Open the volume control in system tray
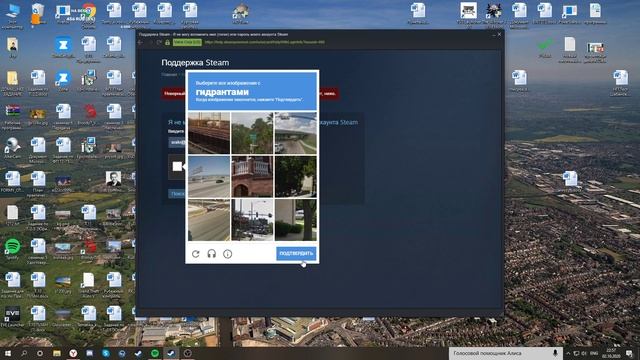 [x=584, y=353]
